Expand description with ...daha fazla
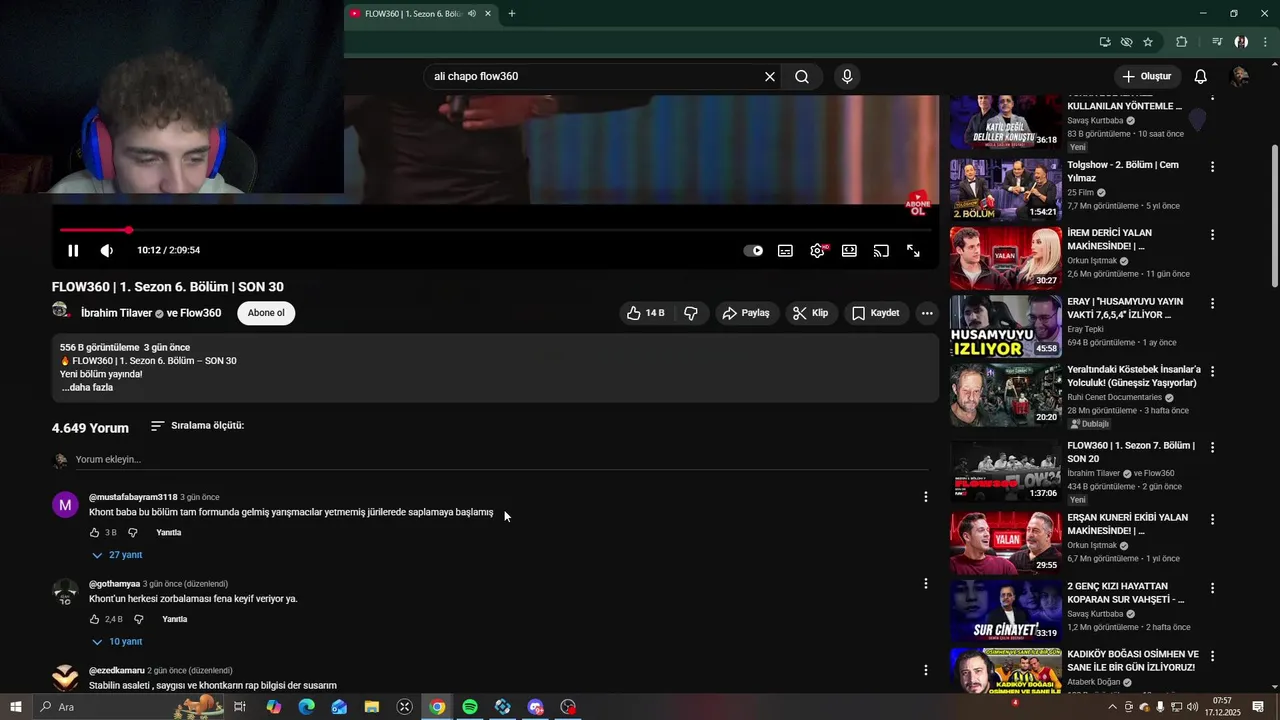Viewport: 1280px width, 720px height. coord(87,387)
